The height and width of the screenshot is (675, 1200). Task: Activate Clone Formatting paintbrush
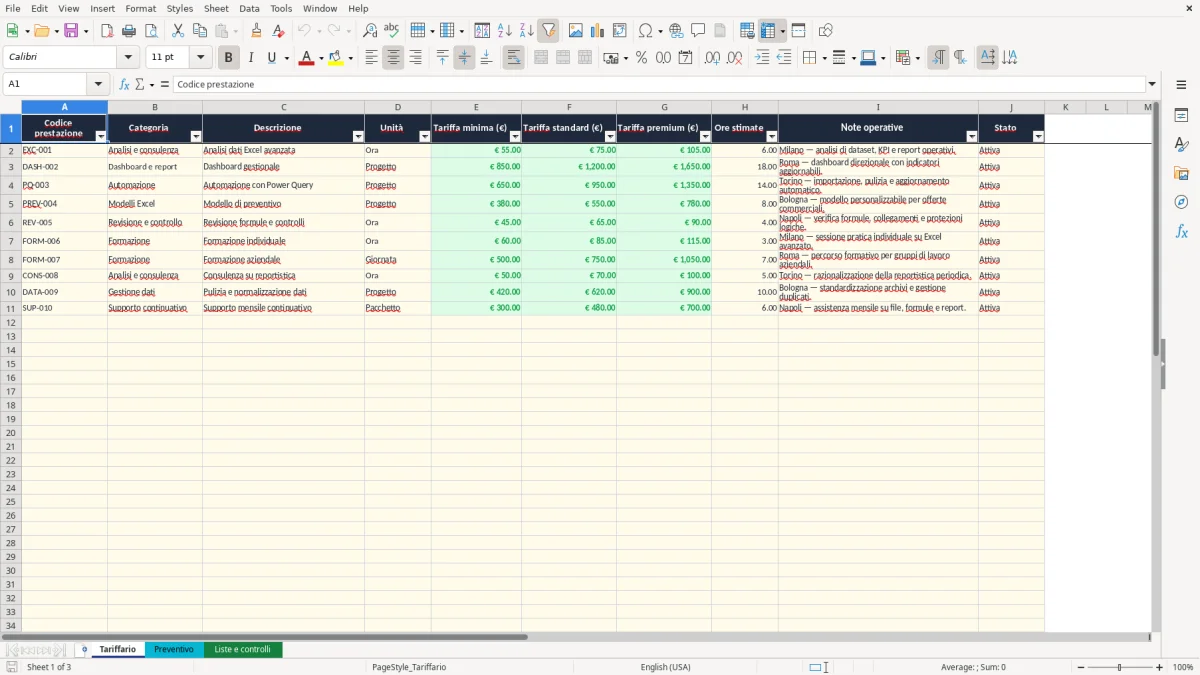257,31
